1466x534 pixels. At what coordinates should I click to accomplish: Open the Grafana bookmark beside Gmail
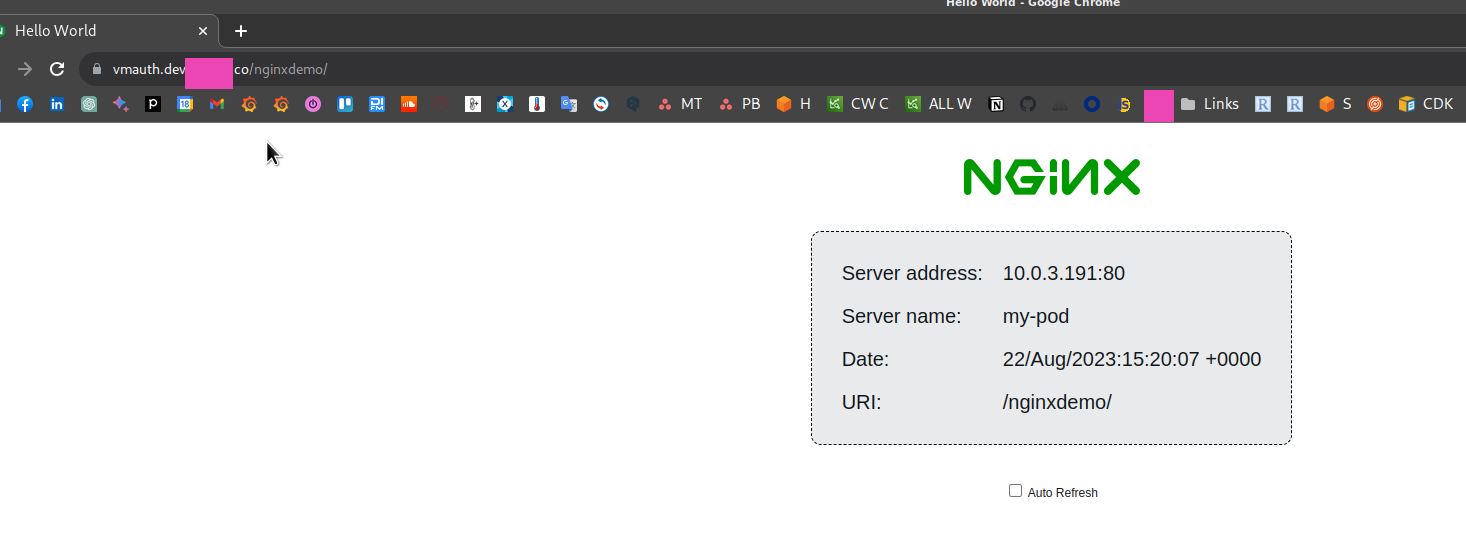tap(249, 104)
